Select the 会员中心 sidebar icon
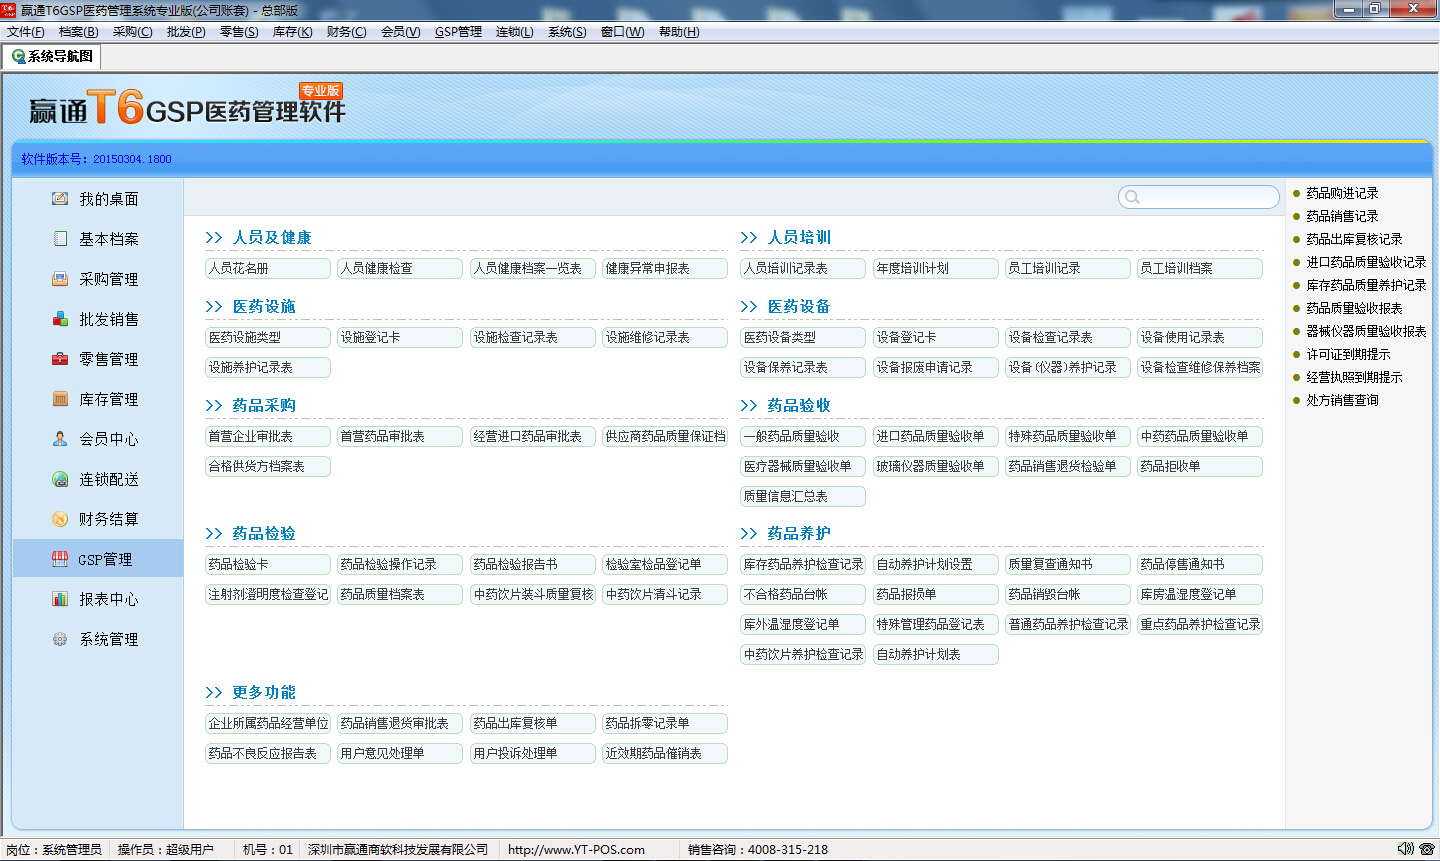 tap(60, 439)
